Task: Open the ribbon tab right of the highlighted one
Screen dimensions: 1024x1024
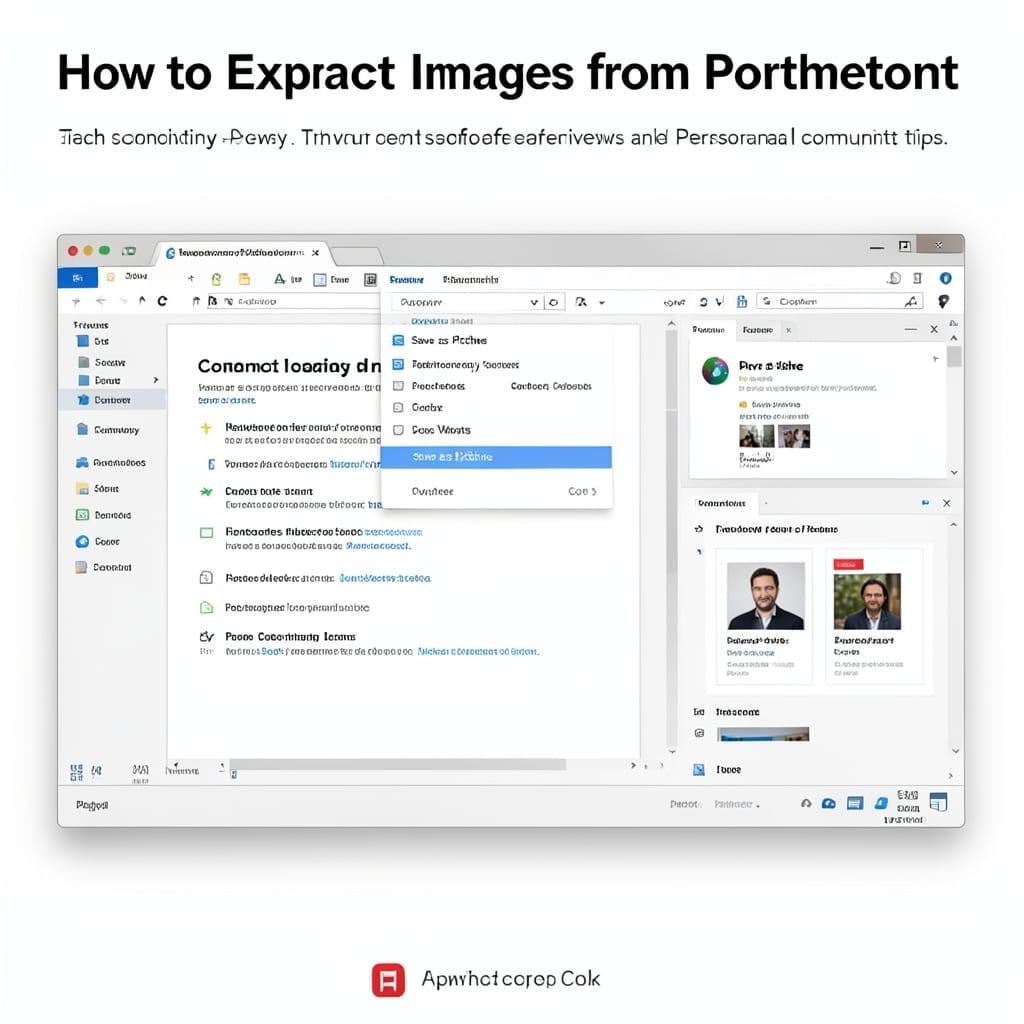Action: pos(470,280)
